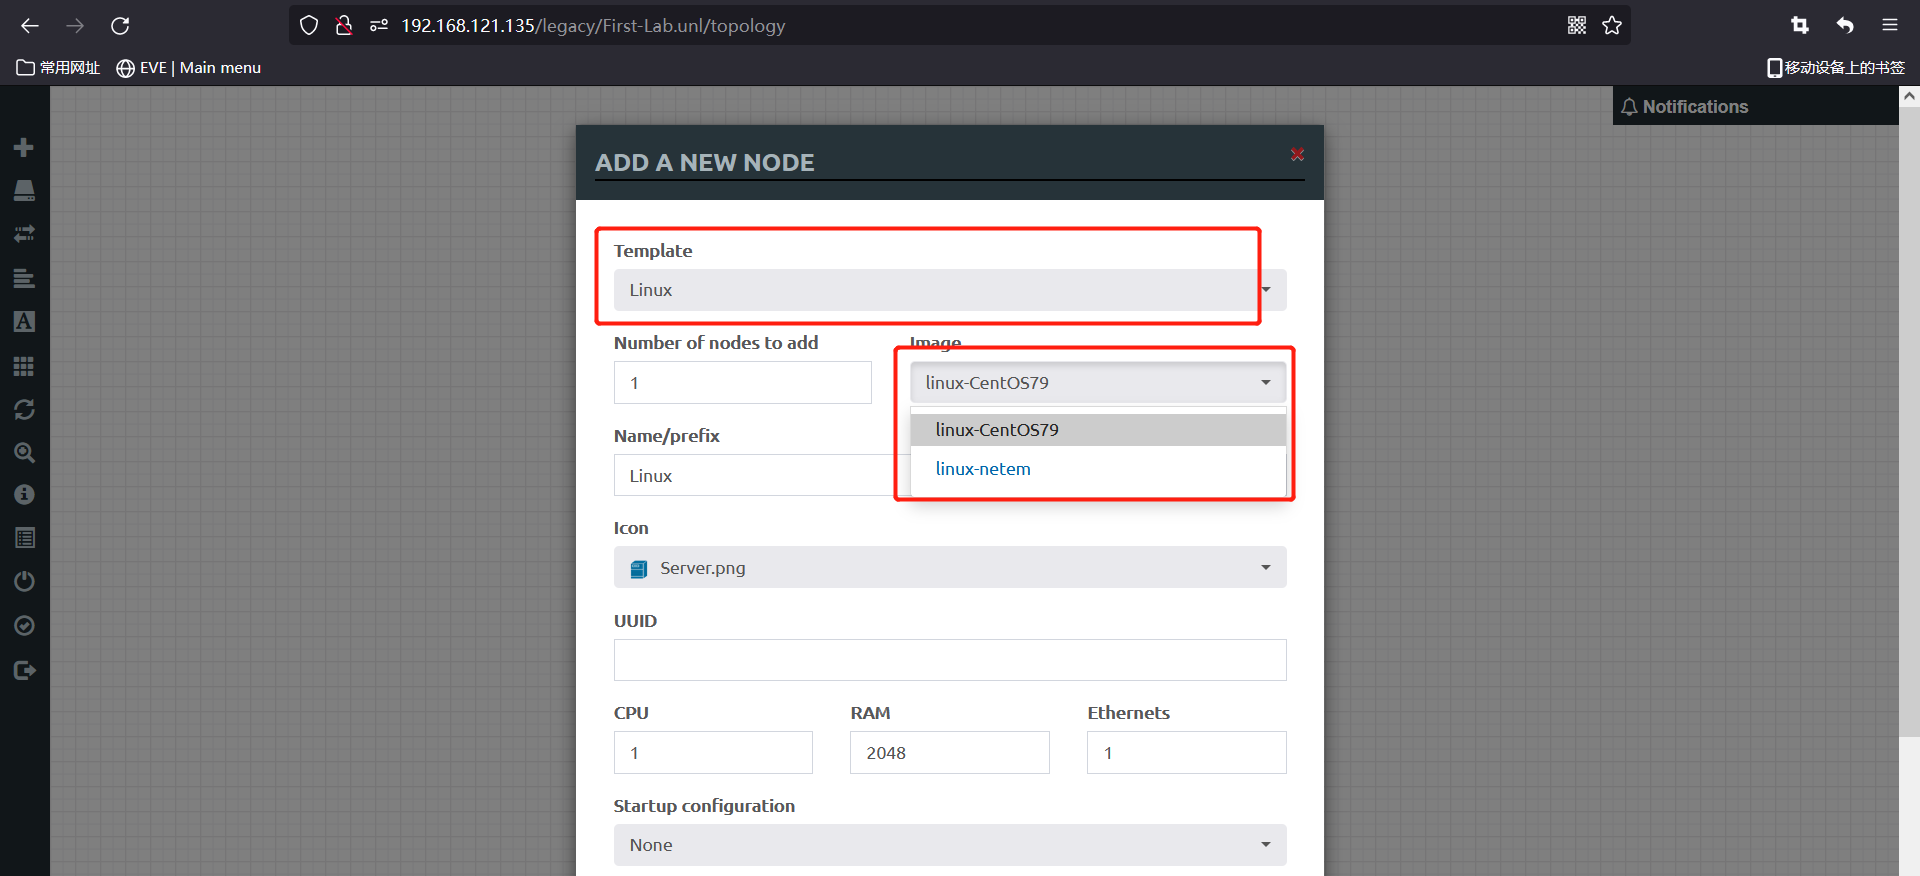This screenshot has width=1920, height=876.
Task: Click the shield tracking-protection icon
Action: 309,26
